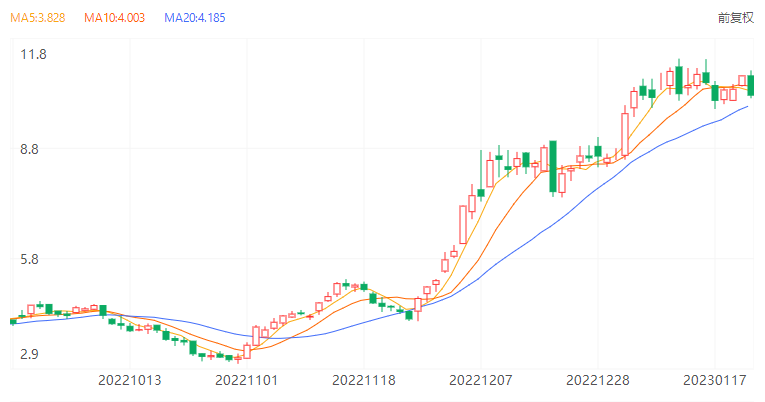The width and height of the screenshot is (765, 402).
Task: Select the last green candlestick on the right
Action: click(751, 85)
